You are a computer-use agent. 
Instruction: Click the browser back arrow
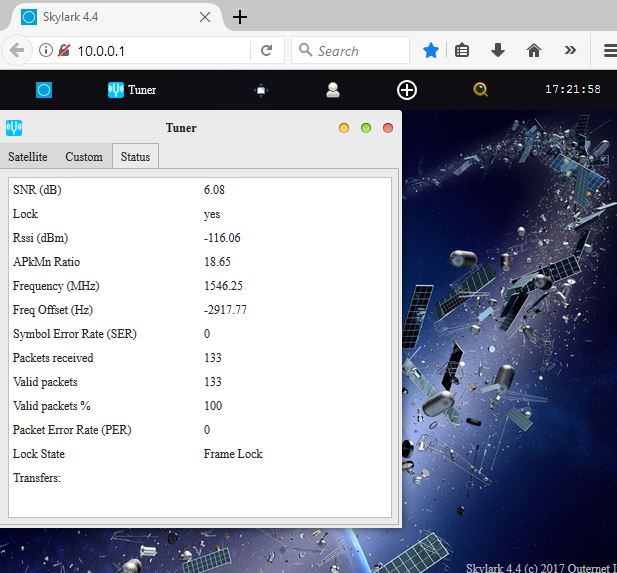pos(17,50)
